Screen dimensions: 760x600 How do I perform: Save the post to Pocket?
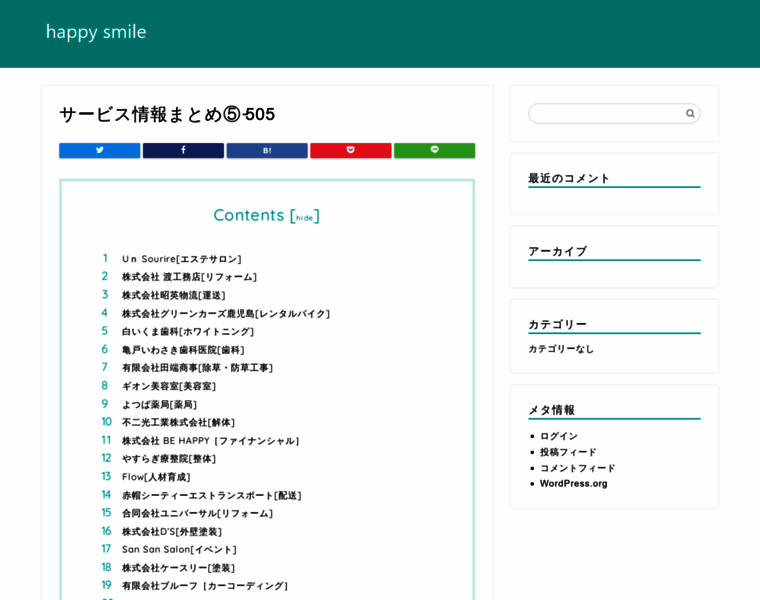pos(350,150)
